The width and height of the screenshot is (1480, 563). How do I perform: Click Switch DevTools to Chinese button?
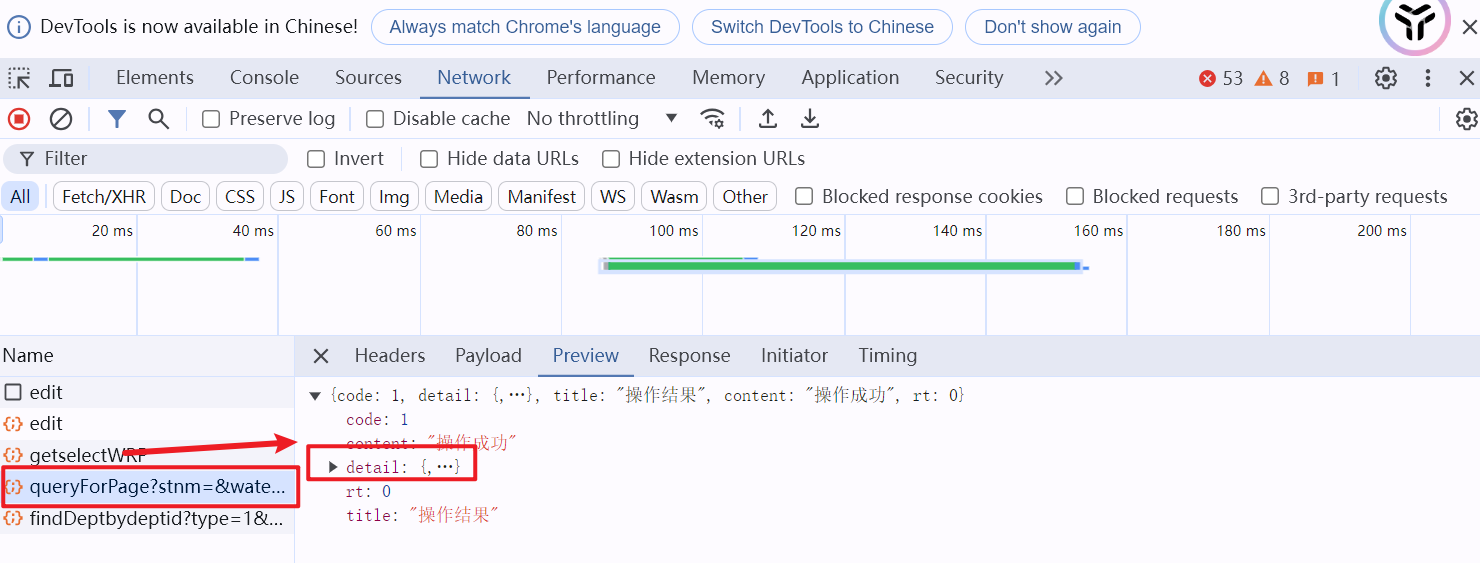pyautogui.click(x=822, y=27)
